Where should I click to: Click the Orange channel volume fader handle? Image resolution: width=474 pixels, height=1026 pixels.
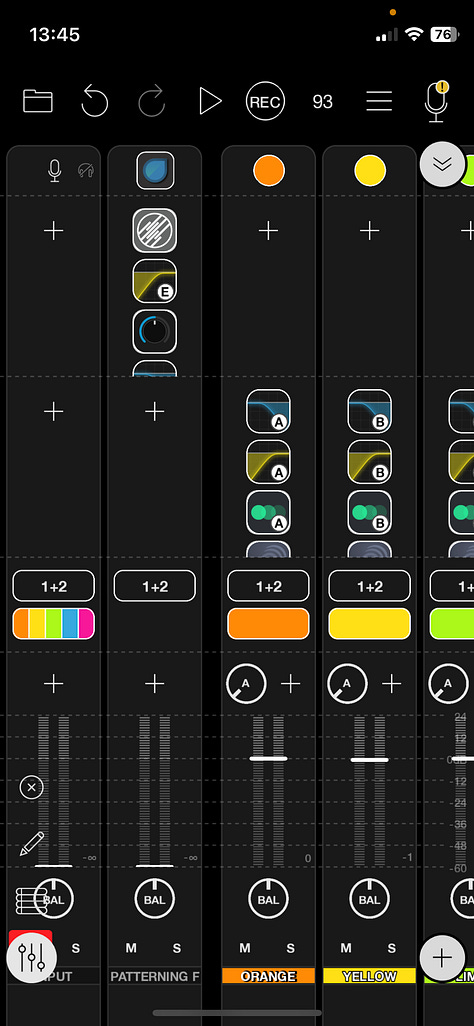(x=268, y=758)
